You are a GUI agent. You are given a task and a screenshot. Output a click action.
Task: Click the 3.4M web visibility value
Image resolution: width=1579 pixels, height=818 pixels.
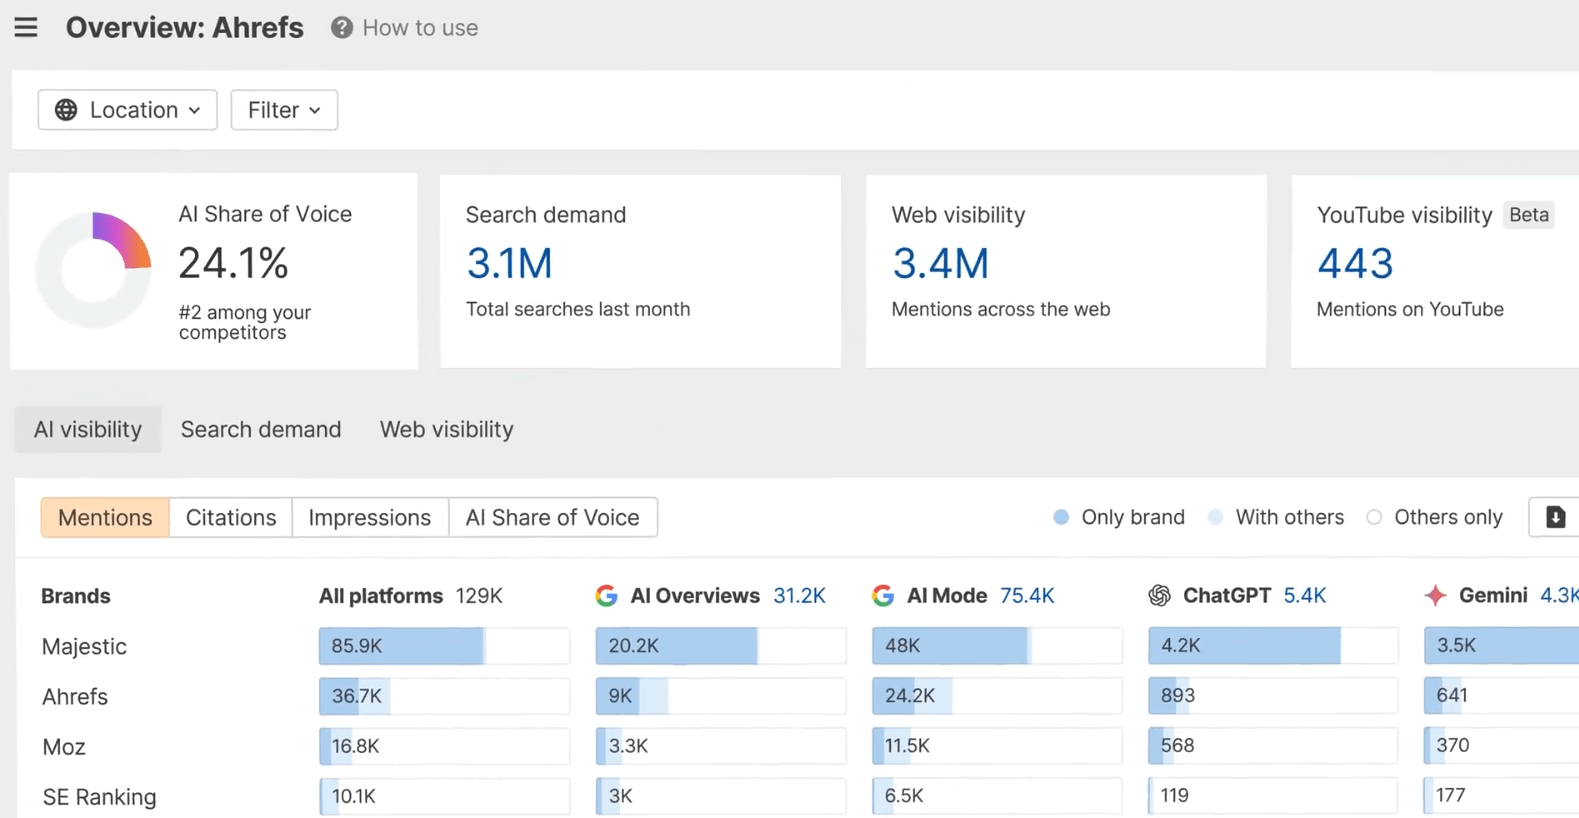pyautogui.click(x=941, y=264)
